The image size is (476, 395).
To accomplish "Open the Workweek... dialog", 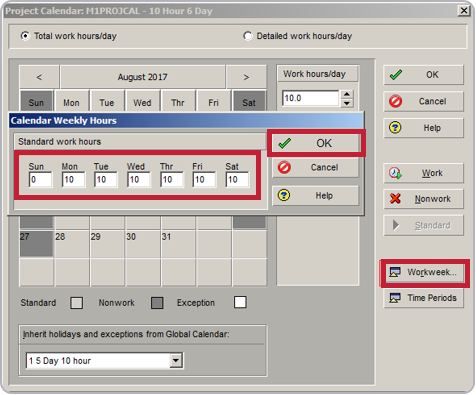I will pyautogui.click(x=424, y=272).
